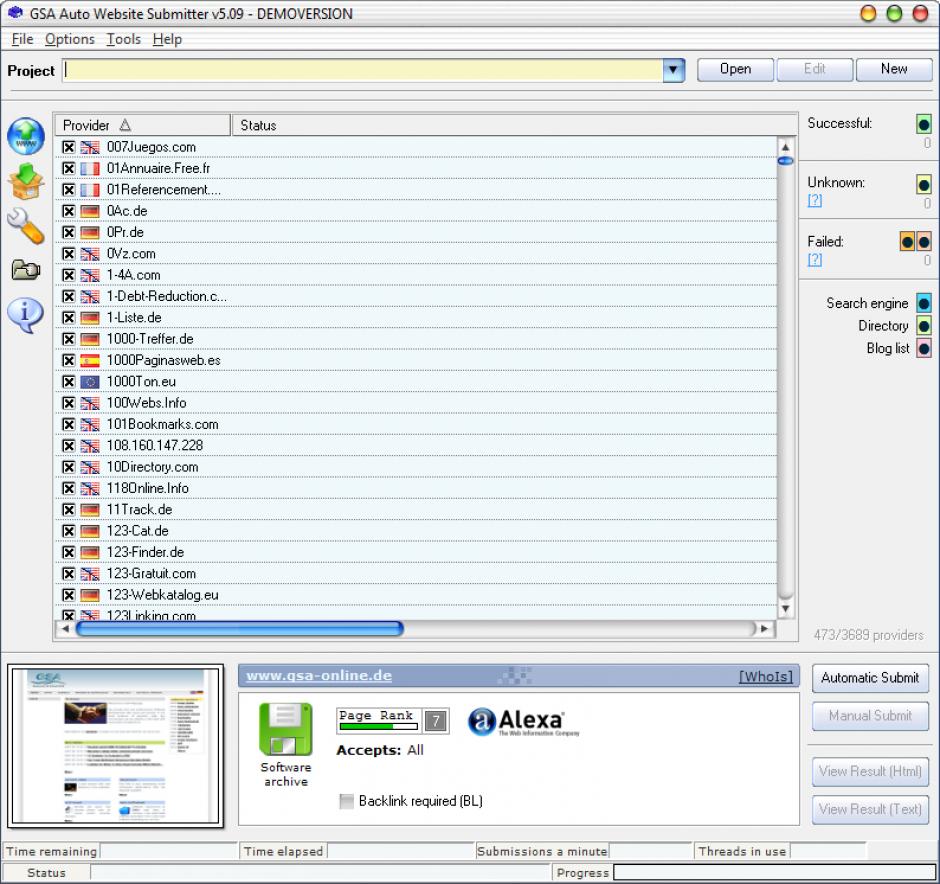The image size is (940, 884).
Task: Click the Spanish flag beside 1000Paginasweb.es
Action: [90, 361]
